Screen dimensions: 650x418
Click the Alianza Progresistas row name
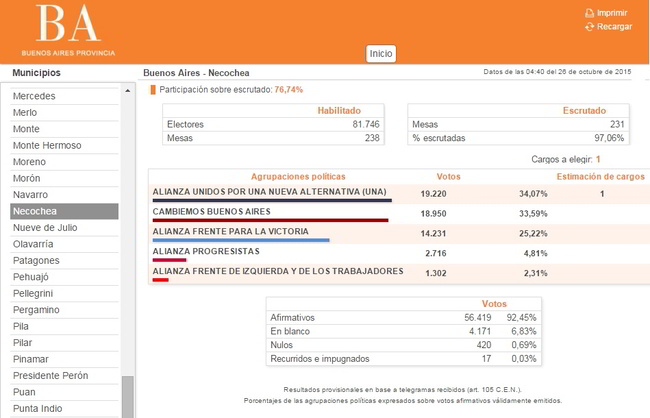pyautogui.click(x=206, y=251)
